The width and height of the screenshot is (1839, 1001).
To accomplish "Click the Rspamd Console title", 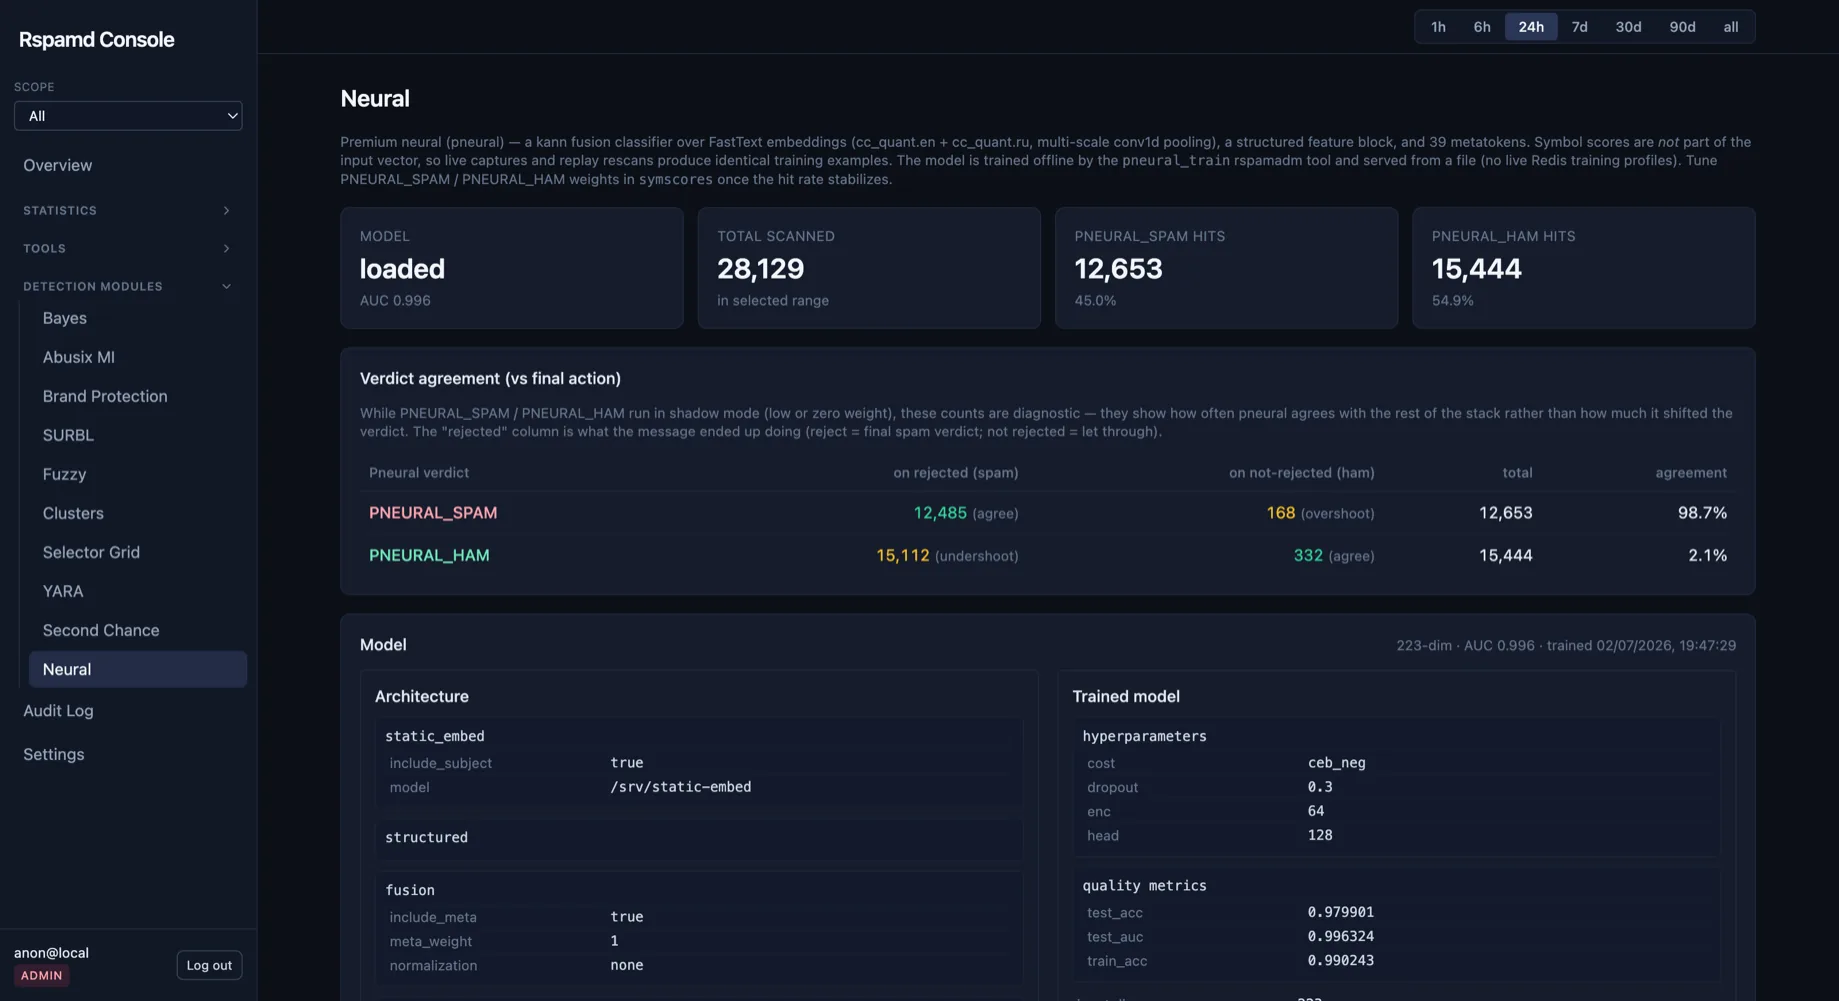I will [x=97, y=40].
